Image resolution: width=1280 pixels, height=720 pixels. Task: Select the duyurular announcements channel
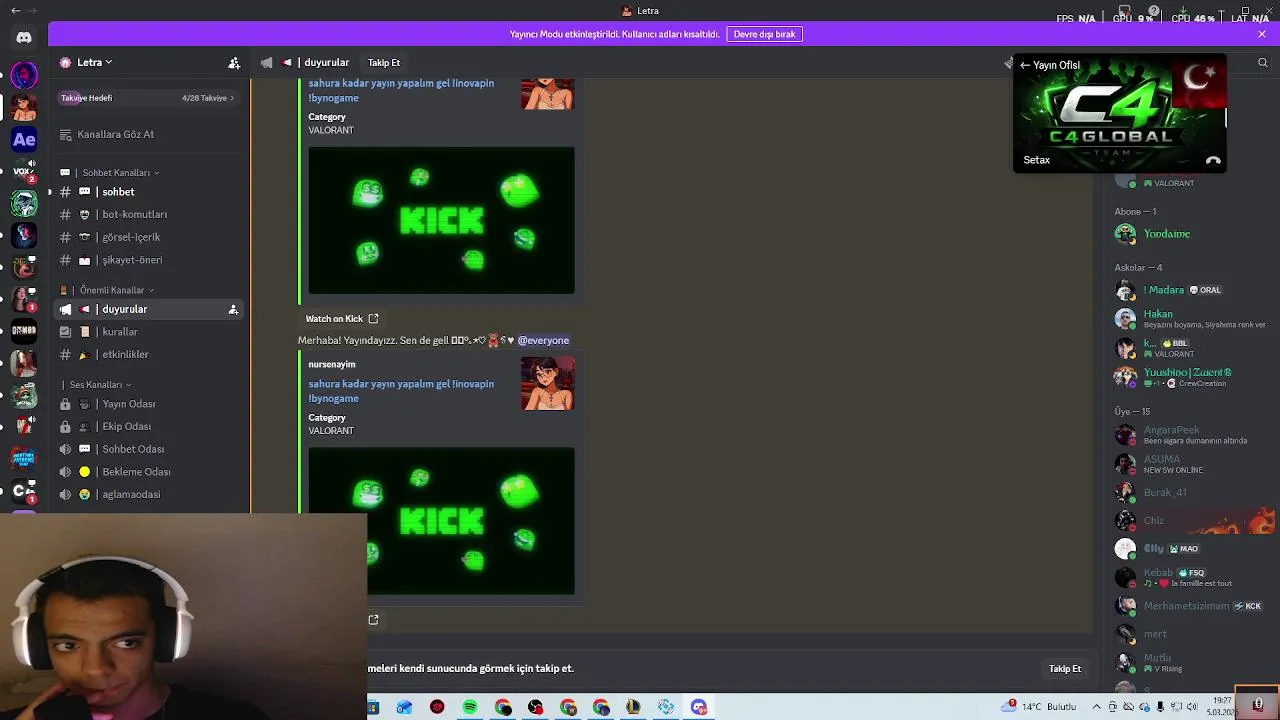coord(150,309)
